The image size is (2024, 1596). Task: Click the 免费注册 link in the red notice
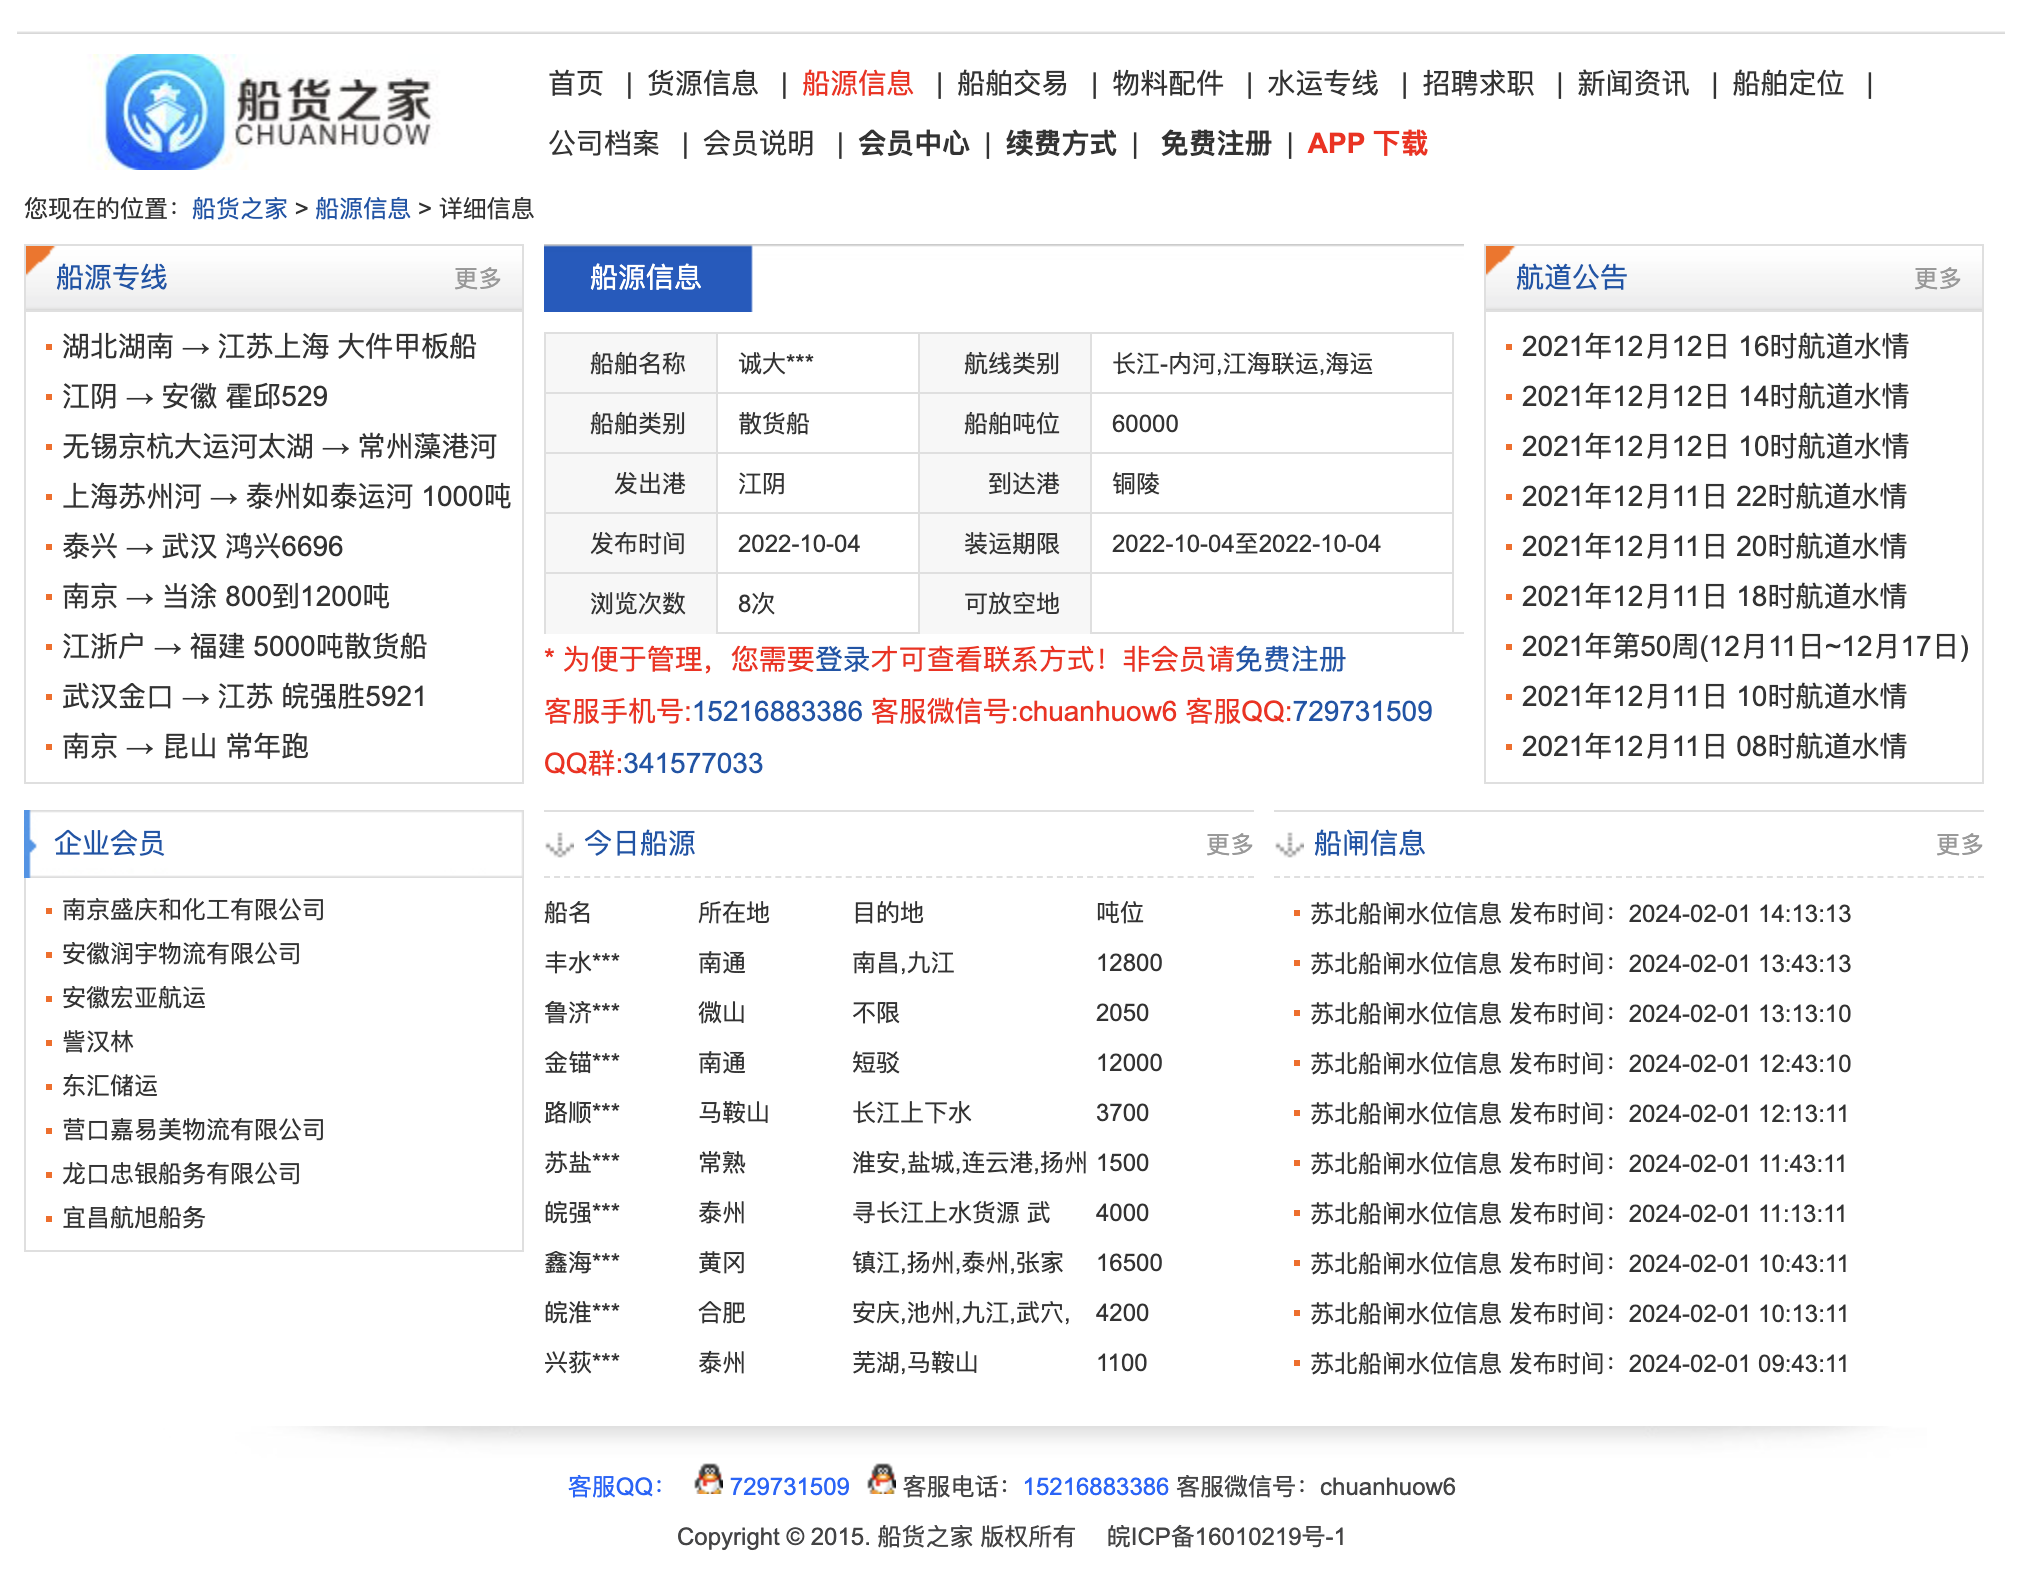tap(1290, 659)
